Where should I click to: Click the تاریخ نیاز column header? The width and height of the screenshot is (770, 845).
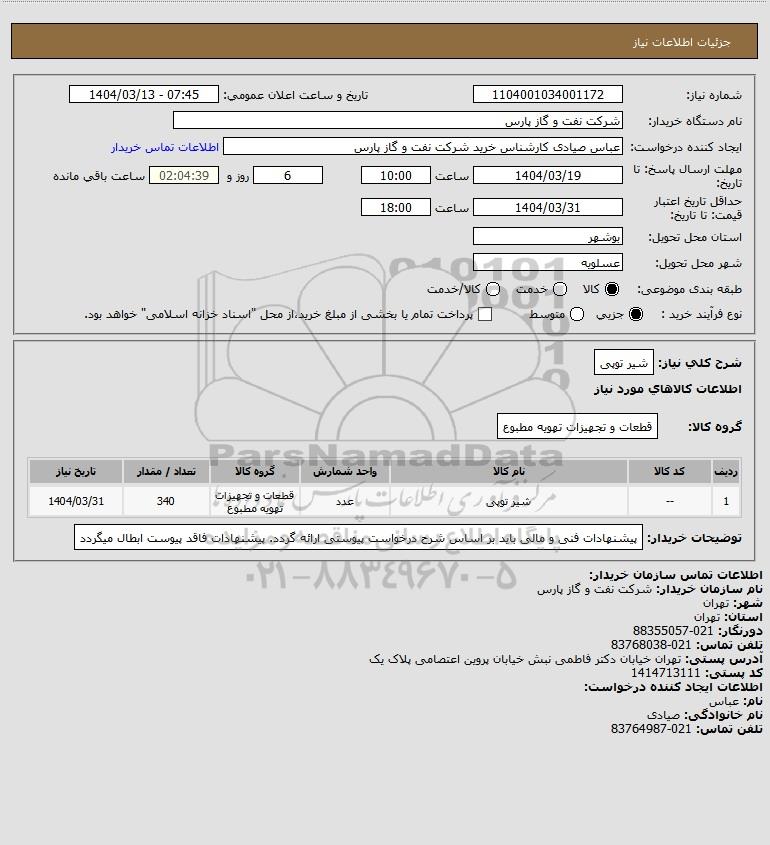76,472
